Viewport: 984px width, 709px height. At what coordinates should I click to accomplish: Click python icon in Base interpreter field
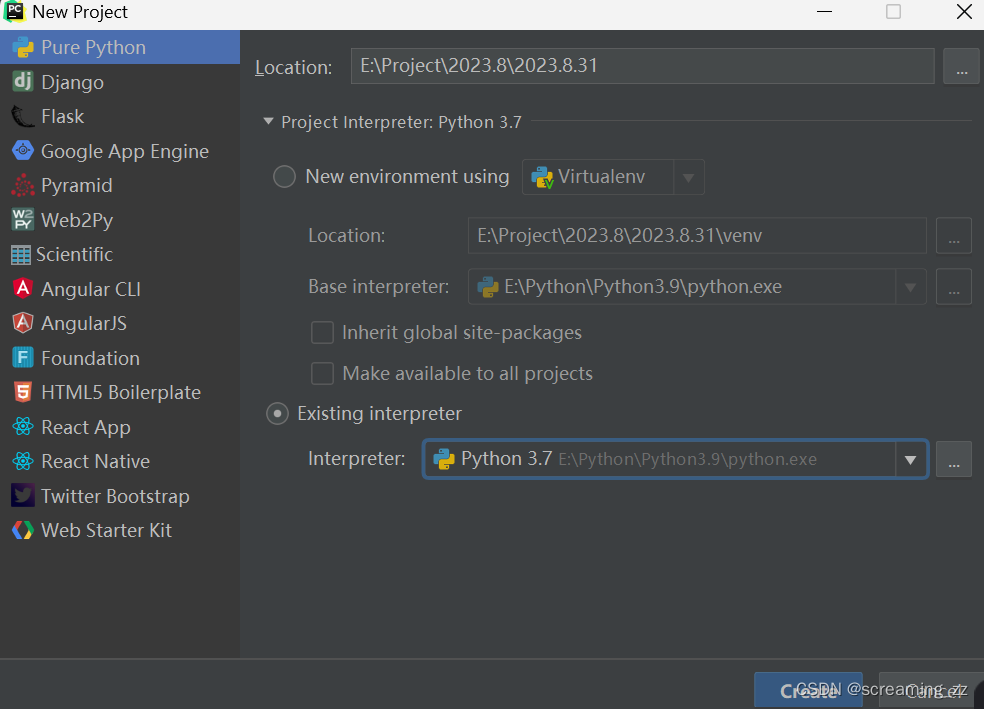point(488,287)
